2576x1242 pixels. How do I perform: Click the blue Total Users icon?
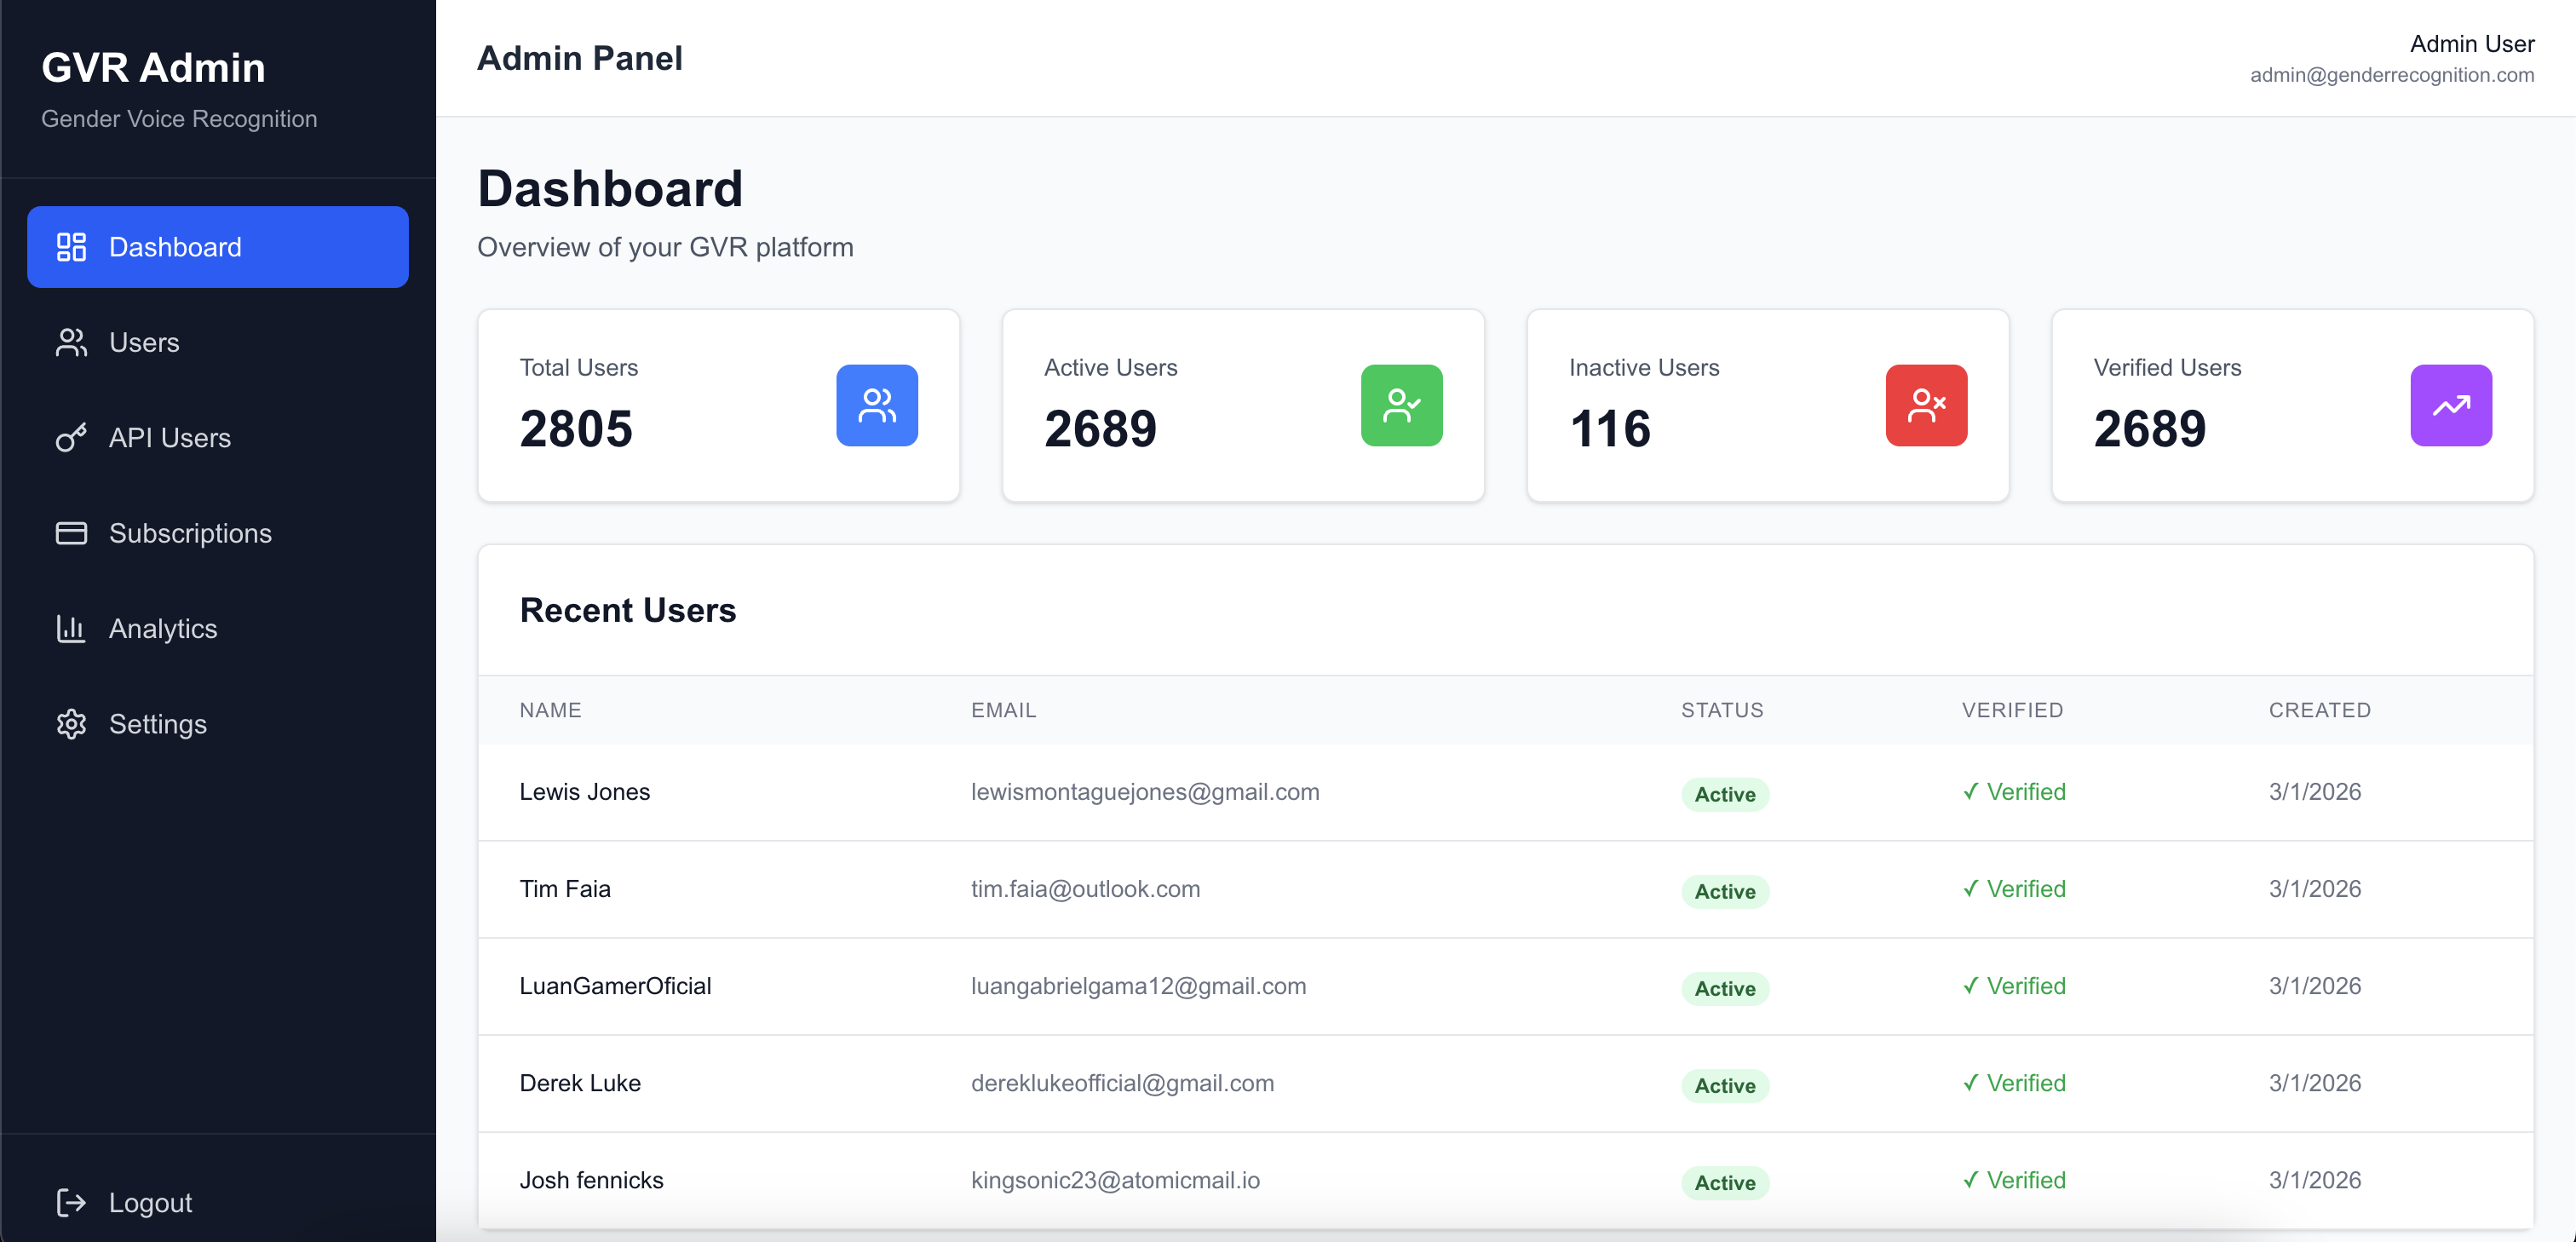click(876, 405)
